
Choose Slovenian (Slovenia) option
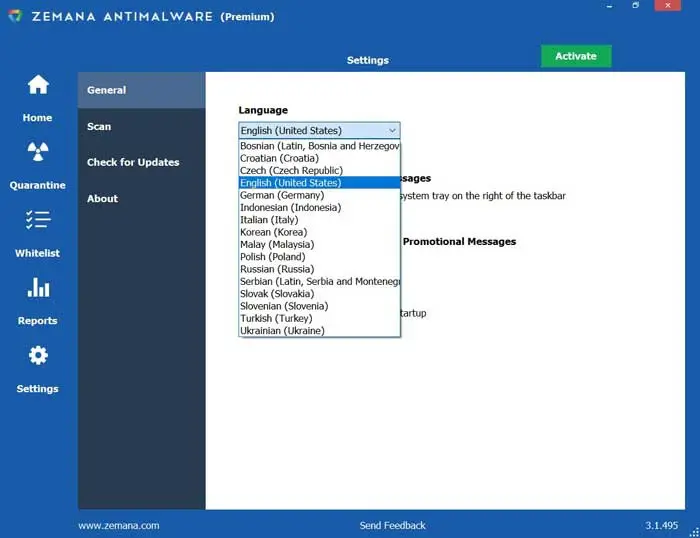click(x=320, y=306)
